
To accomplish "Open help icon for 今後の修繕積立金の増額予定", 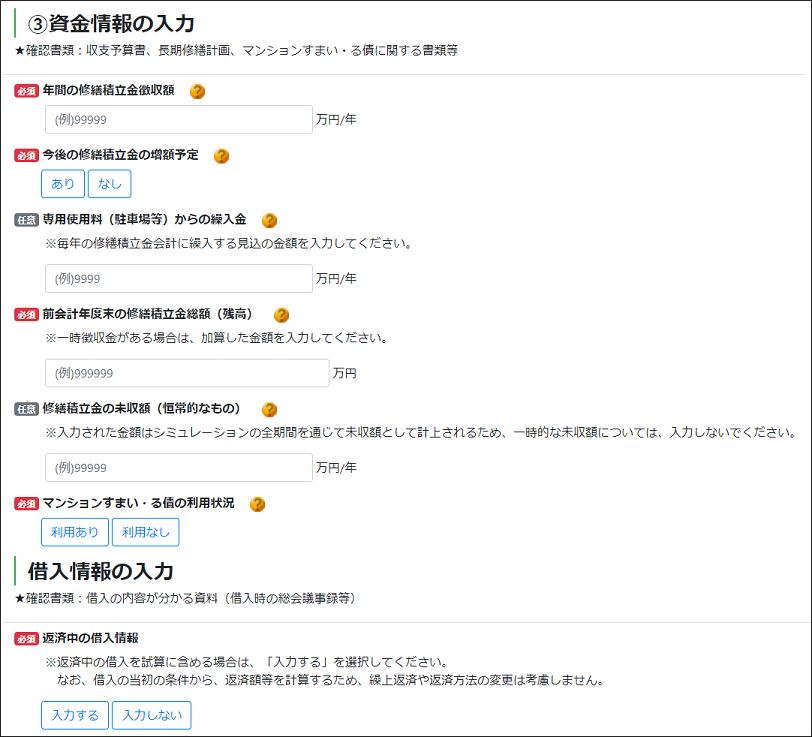I will [221, 156].
